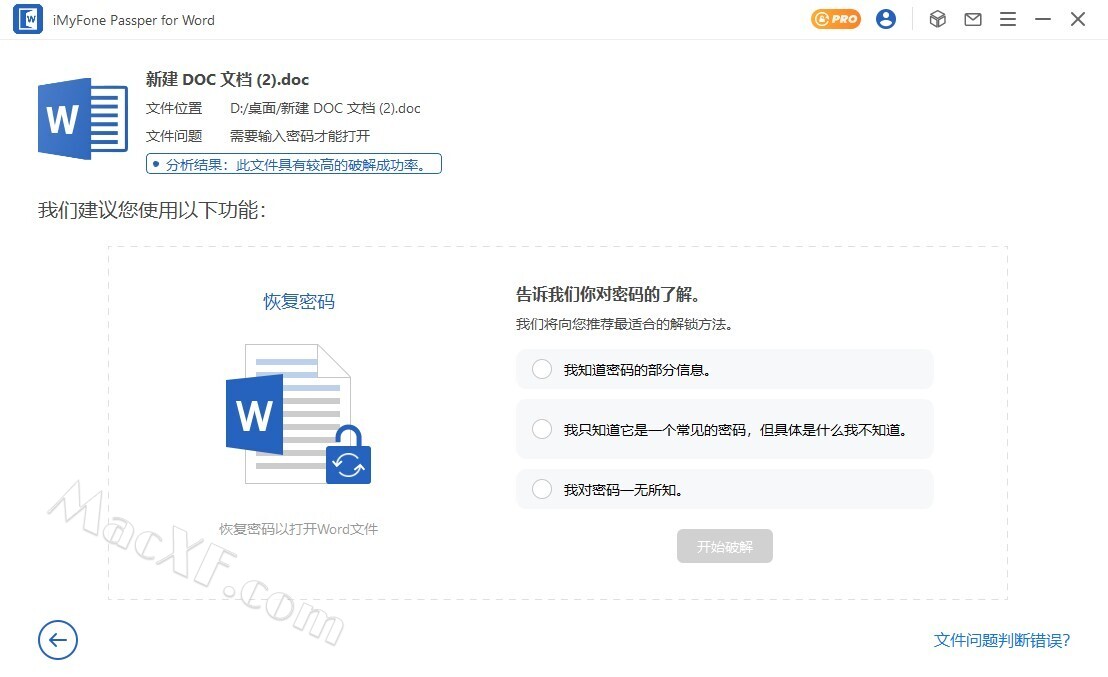Click the iMyFone Passper app logo

[x=28, y=19]
